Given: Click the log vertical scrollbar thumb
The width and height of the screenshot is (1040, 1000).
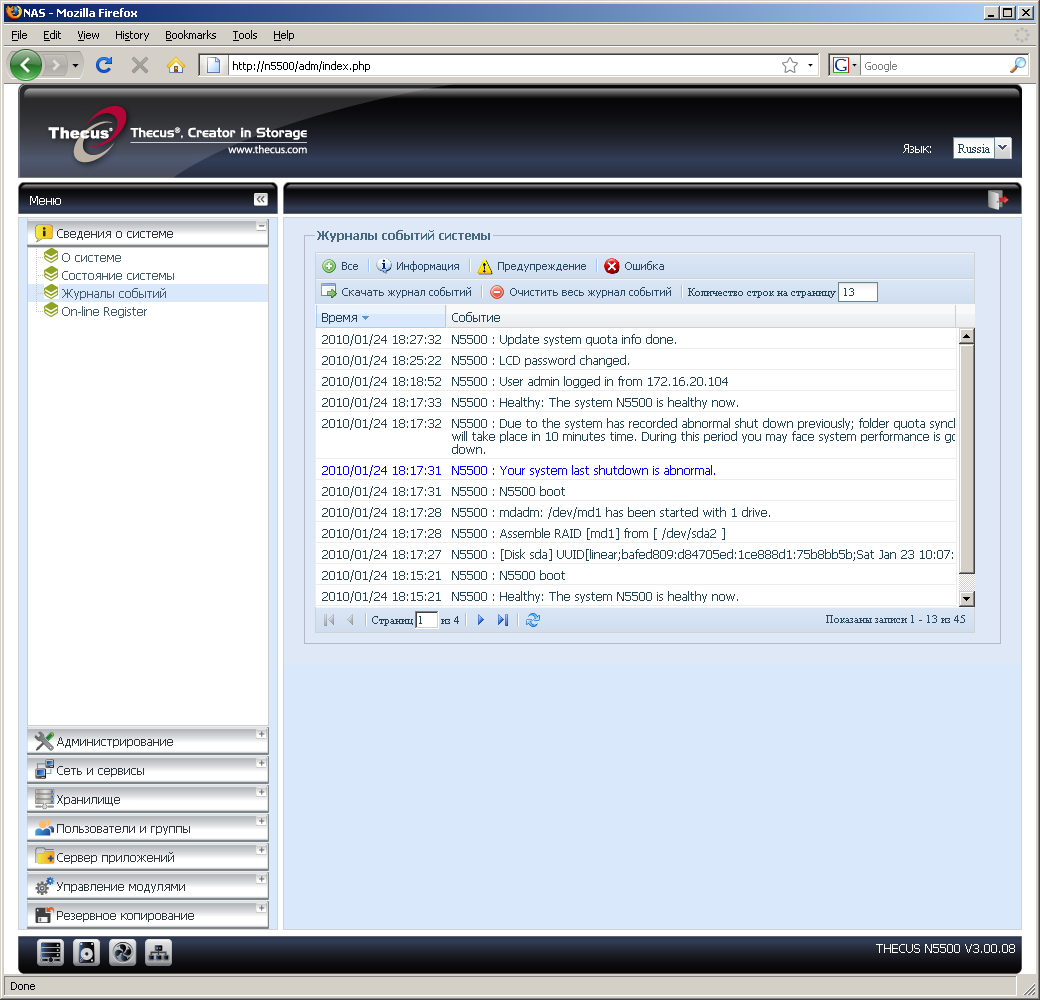Looking at the screenshot, I should [966, 458].
